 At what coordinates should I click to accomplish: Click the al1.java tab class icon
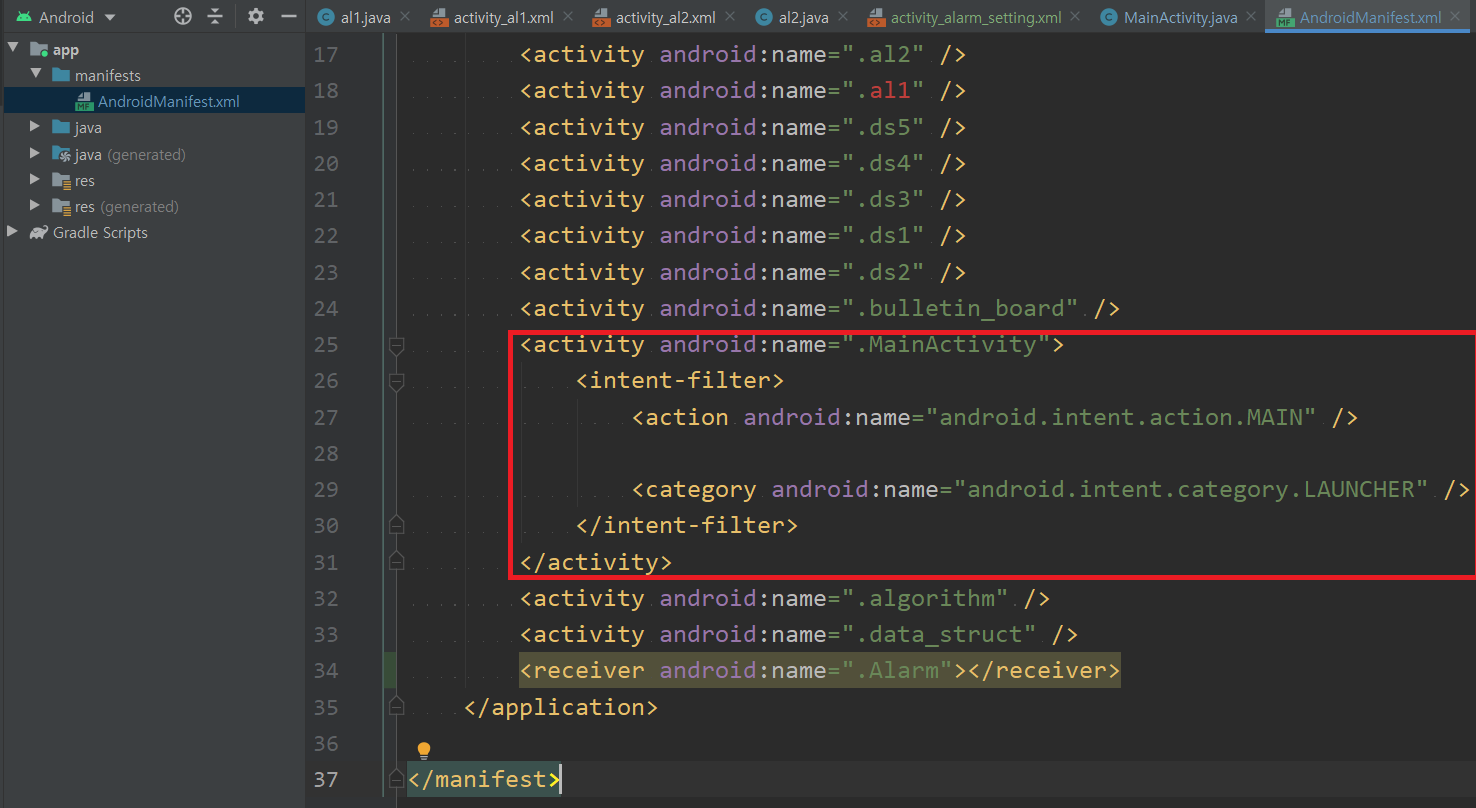point(326,17)
